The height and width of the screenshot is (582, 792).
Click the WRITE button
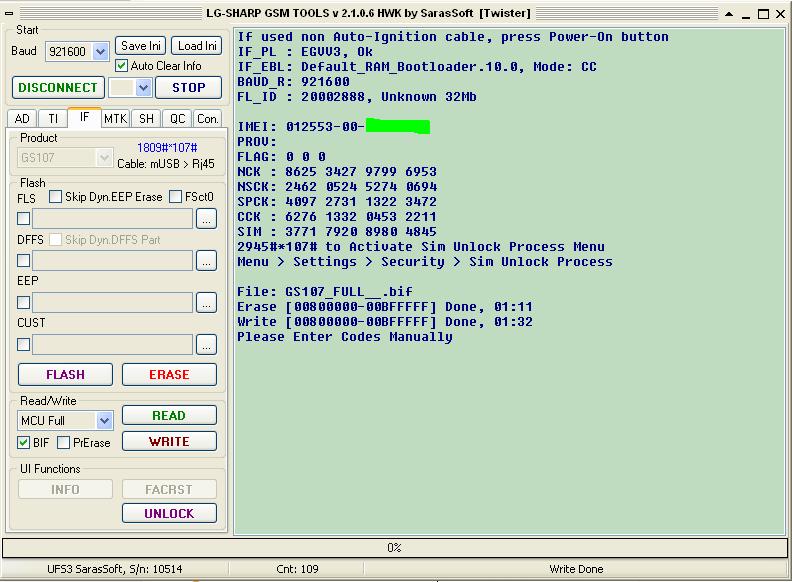coord(169,442)
